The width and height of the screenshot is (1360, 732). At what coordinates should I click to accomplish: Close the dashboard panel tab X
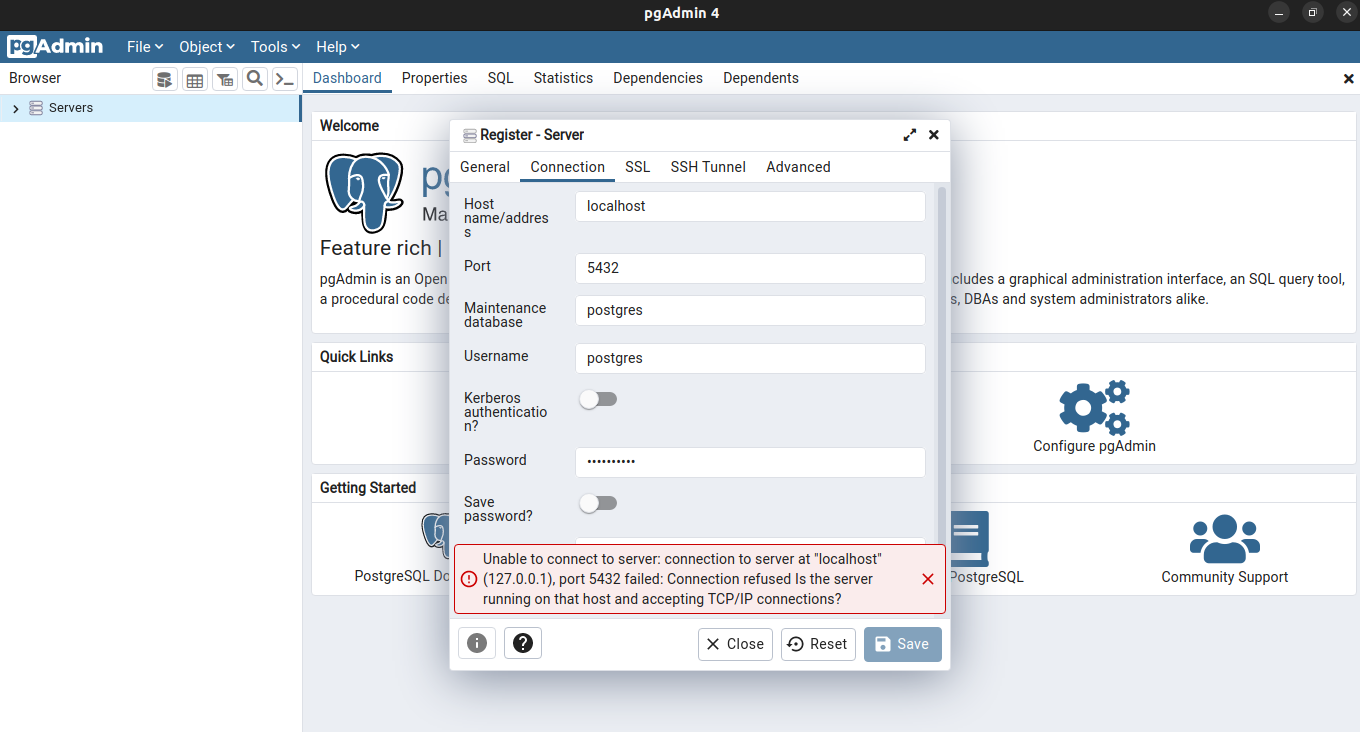[1348, 79]
